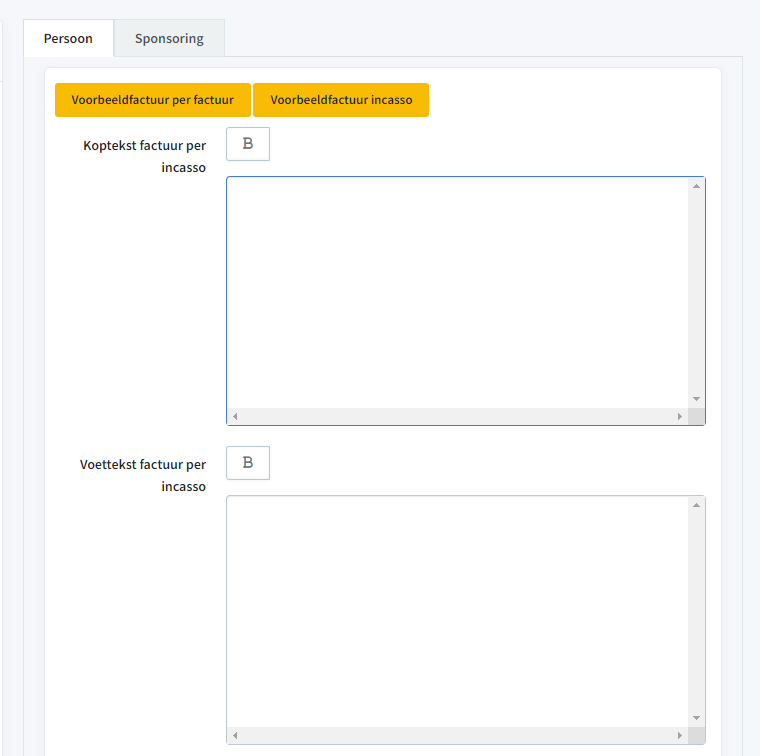Viewport: 760px width, 756px height.
Task: Click scroll left arrow in Koptekst text area
Action: point(235,416)
